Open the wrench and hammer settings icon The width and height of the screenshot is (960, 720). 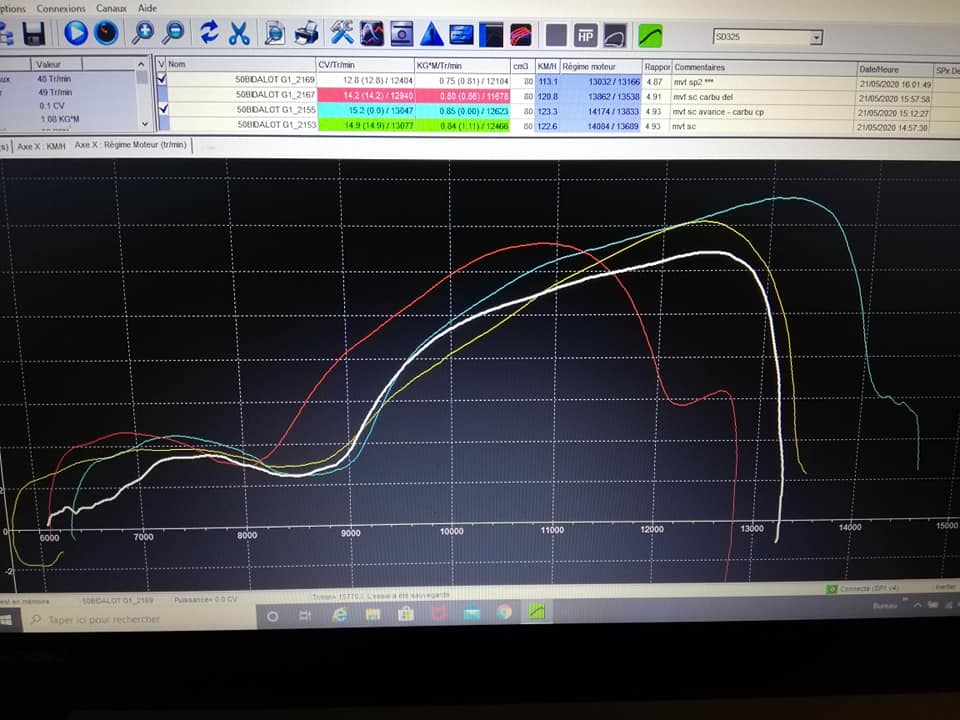pos(342,34)
